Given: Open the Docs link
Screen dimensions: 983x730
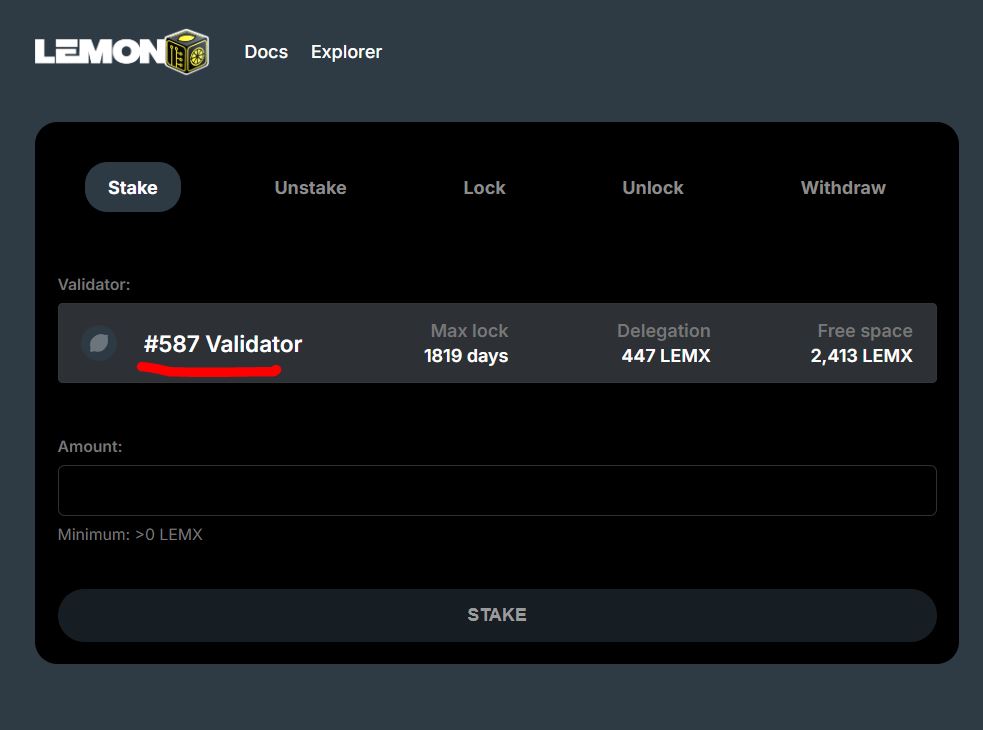Looking at the screenshot, I should click(266, 52).
